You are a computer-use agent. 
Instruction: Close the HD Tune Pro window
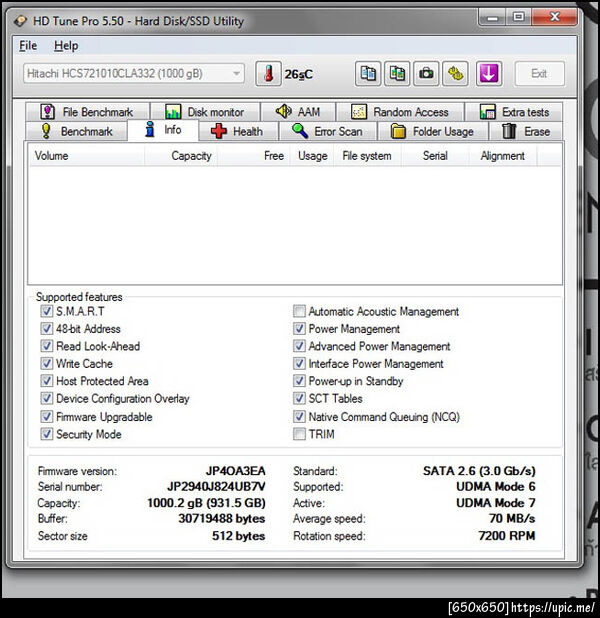coord(554,17)
